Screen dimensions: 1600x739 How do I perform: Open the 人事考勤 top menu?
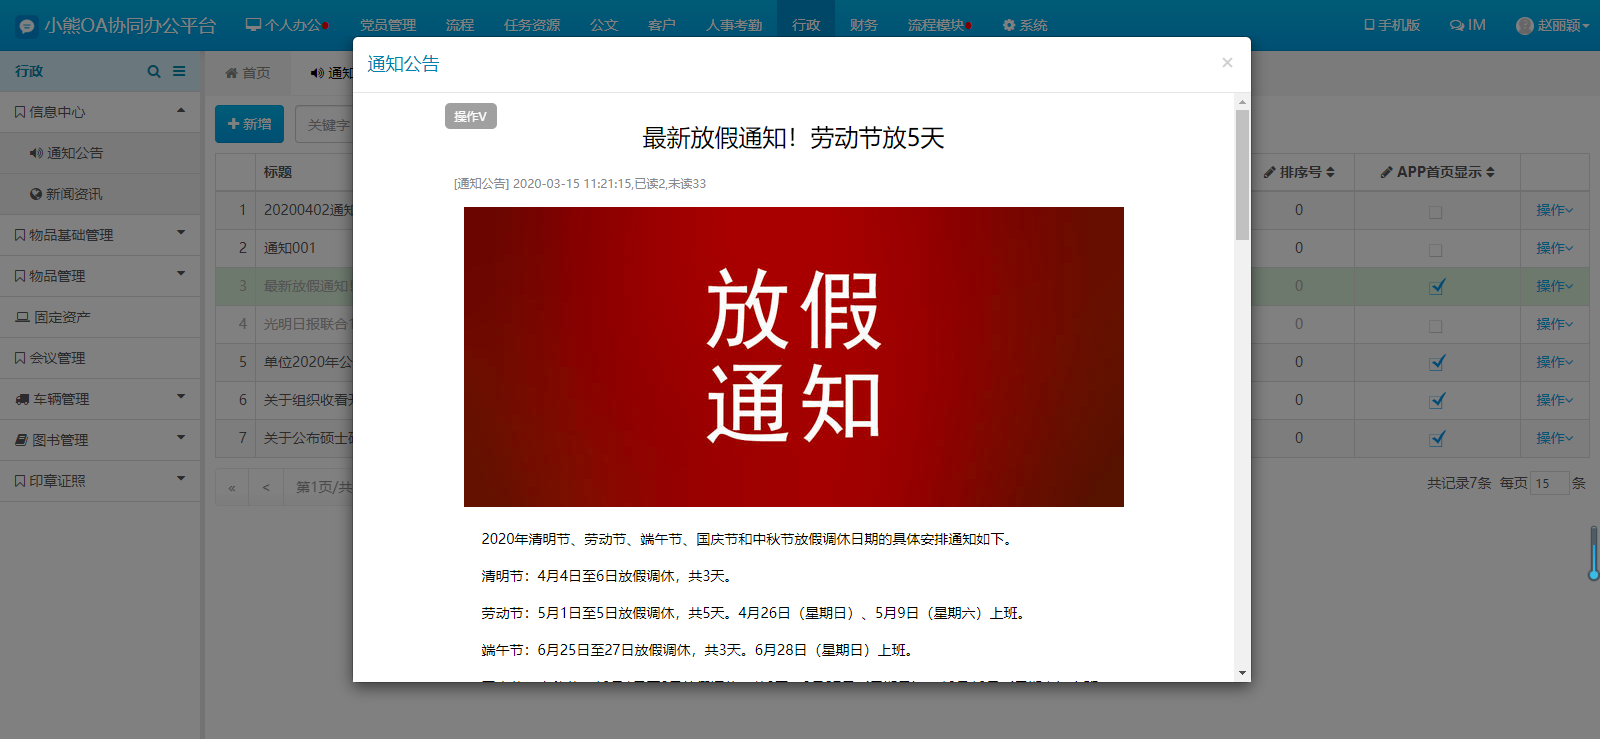[734, 25]
